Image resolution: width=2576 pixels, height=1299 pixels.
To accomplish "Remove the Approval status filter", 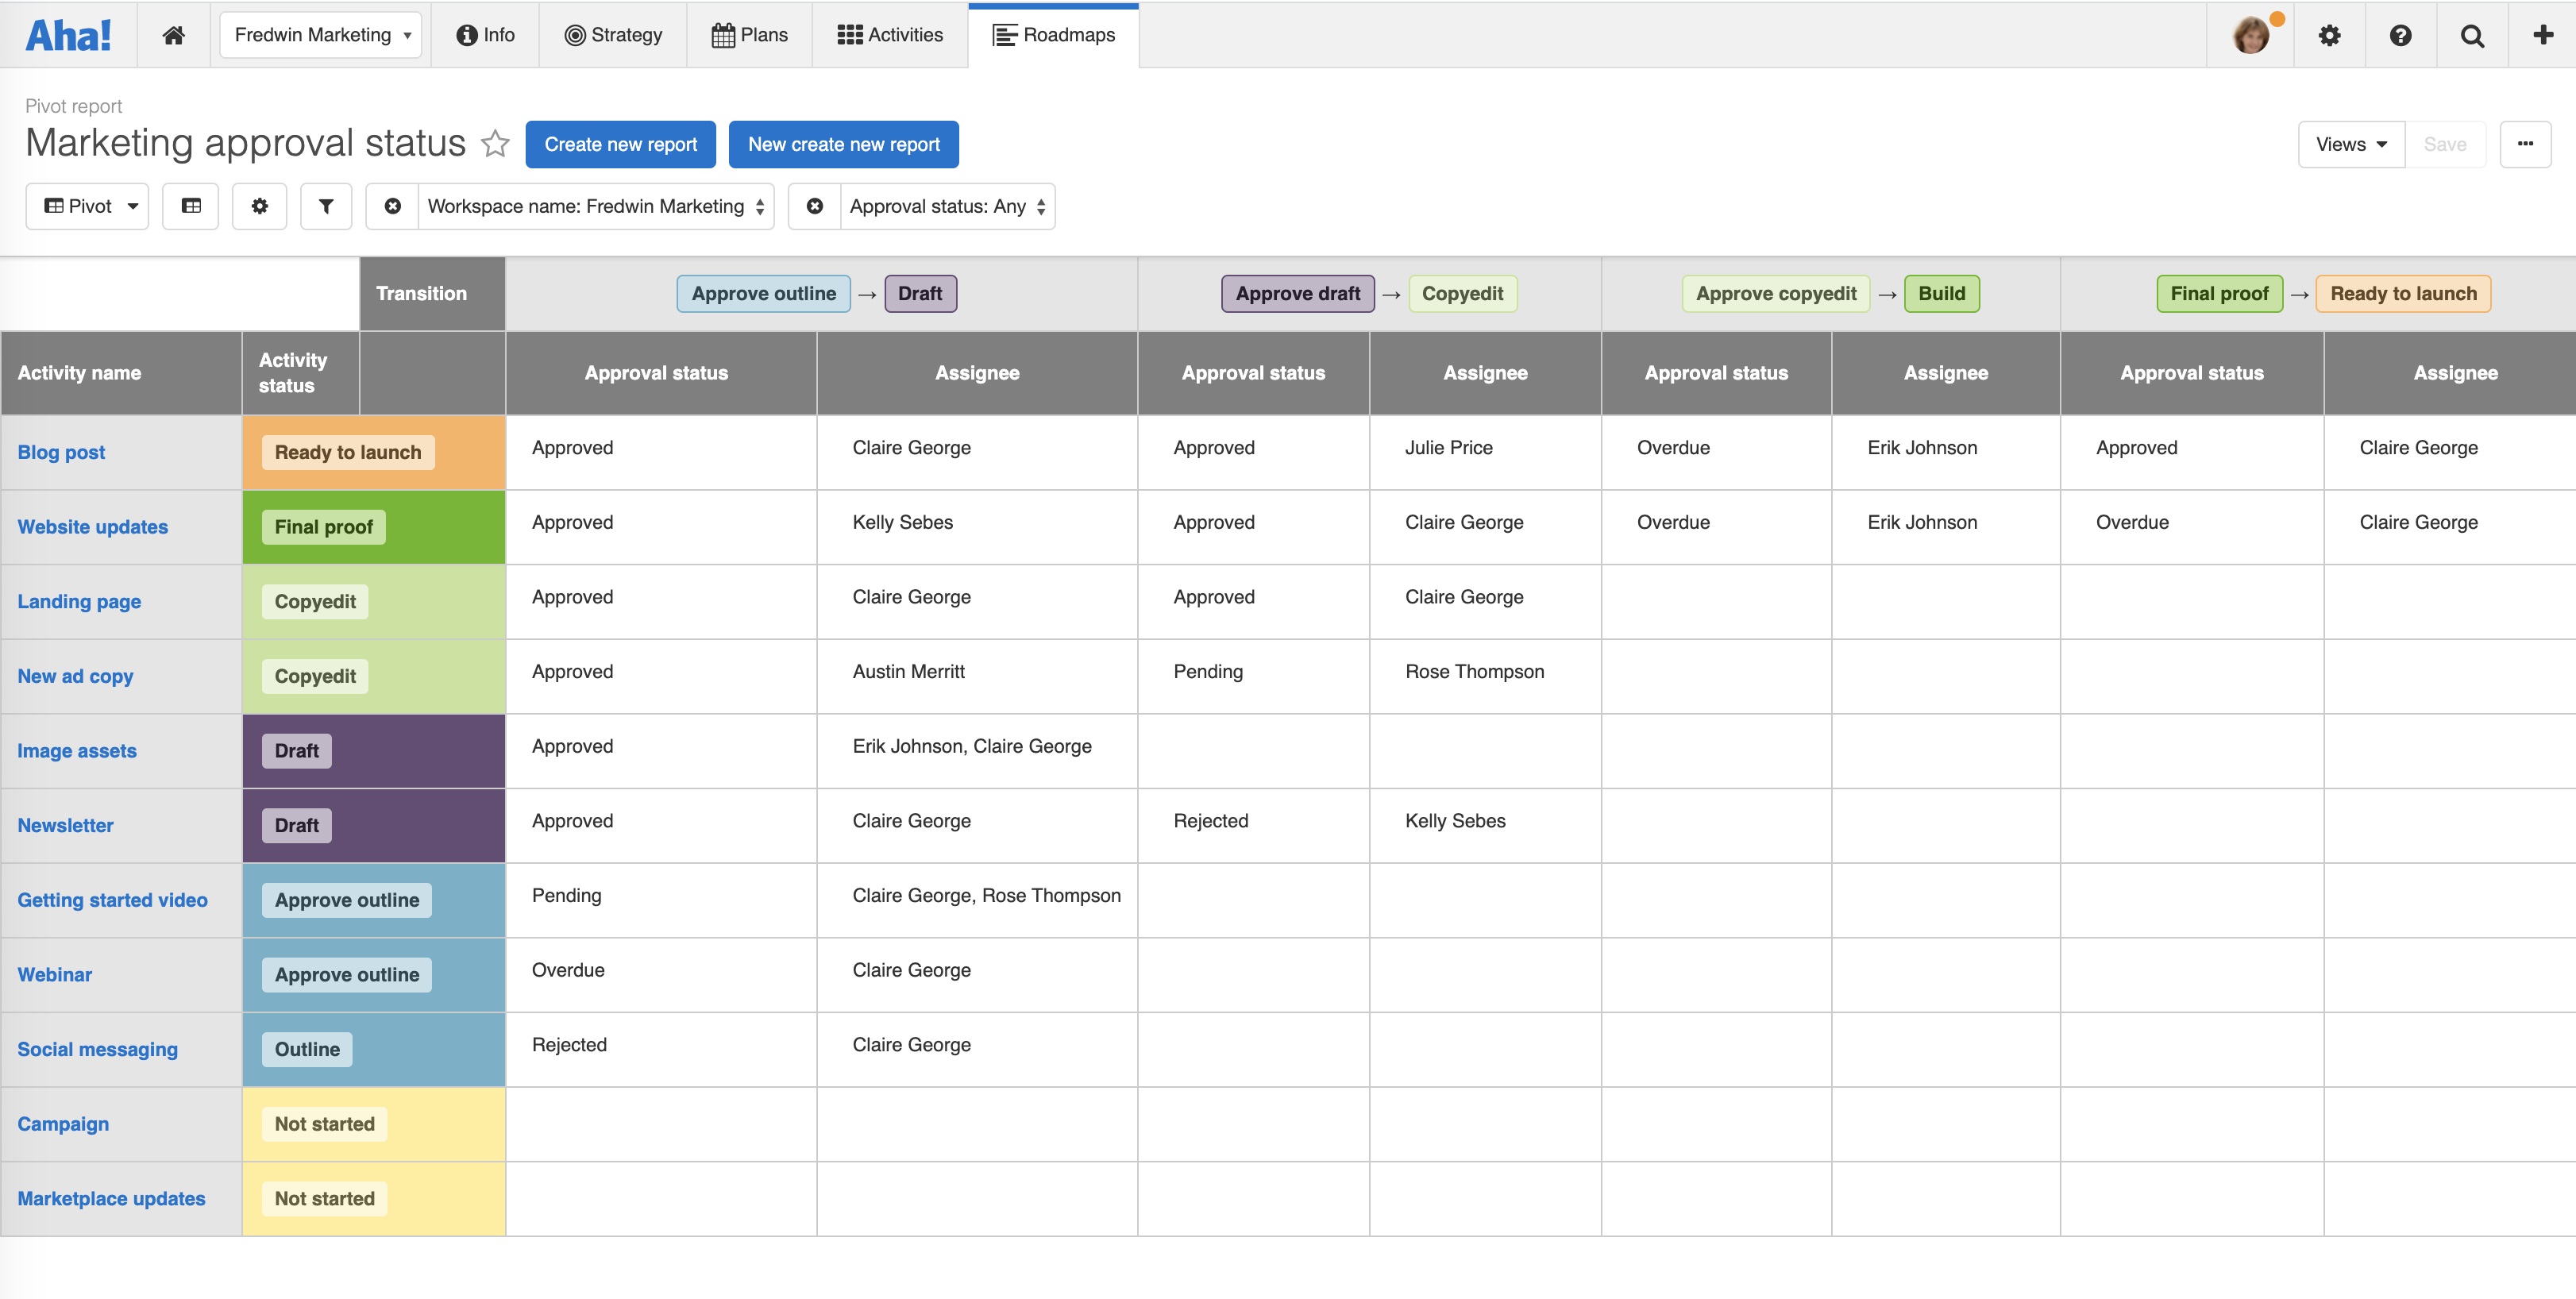I will tap(815, 206).
